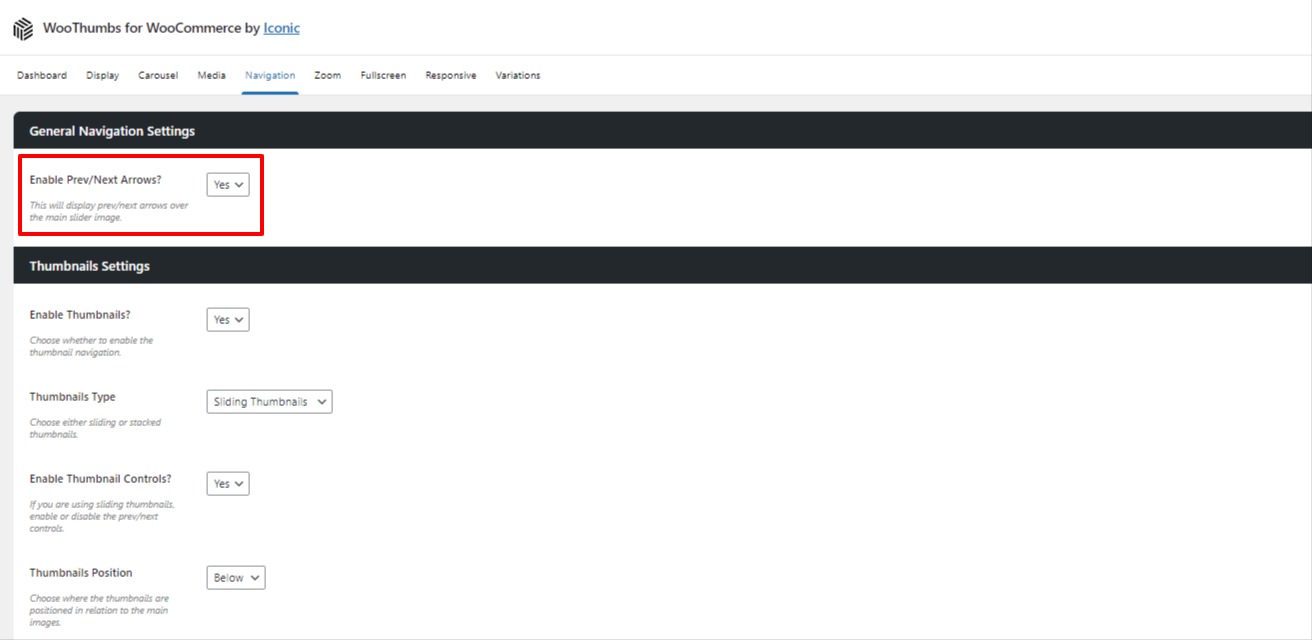Click the General Navigation Settings header
Image resolution: width=1312 pixels, height=640 pixels.
coord(113,131)
